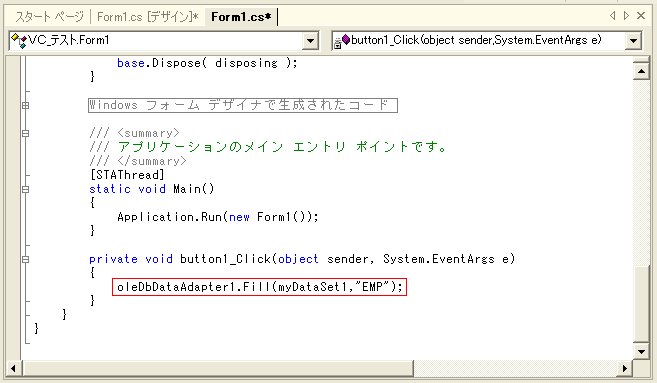Open the VC_テスト.Form1 class dropdown
This screenshot has height=383, width=657.
coord(310,41)
